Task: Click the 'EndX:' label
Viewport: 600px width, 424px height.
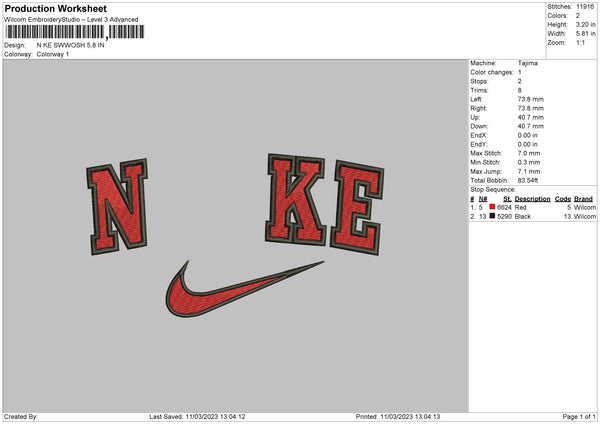Action: click(479, 135)
